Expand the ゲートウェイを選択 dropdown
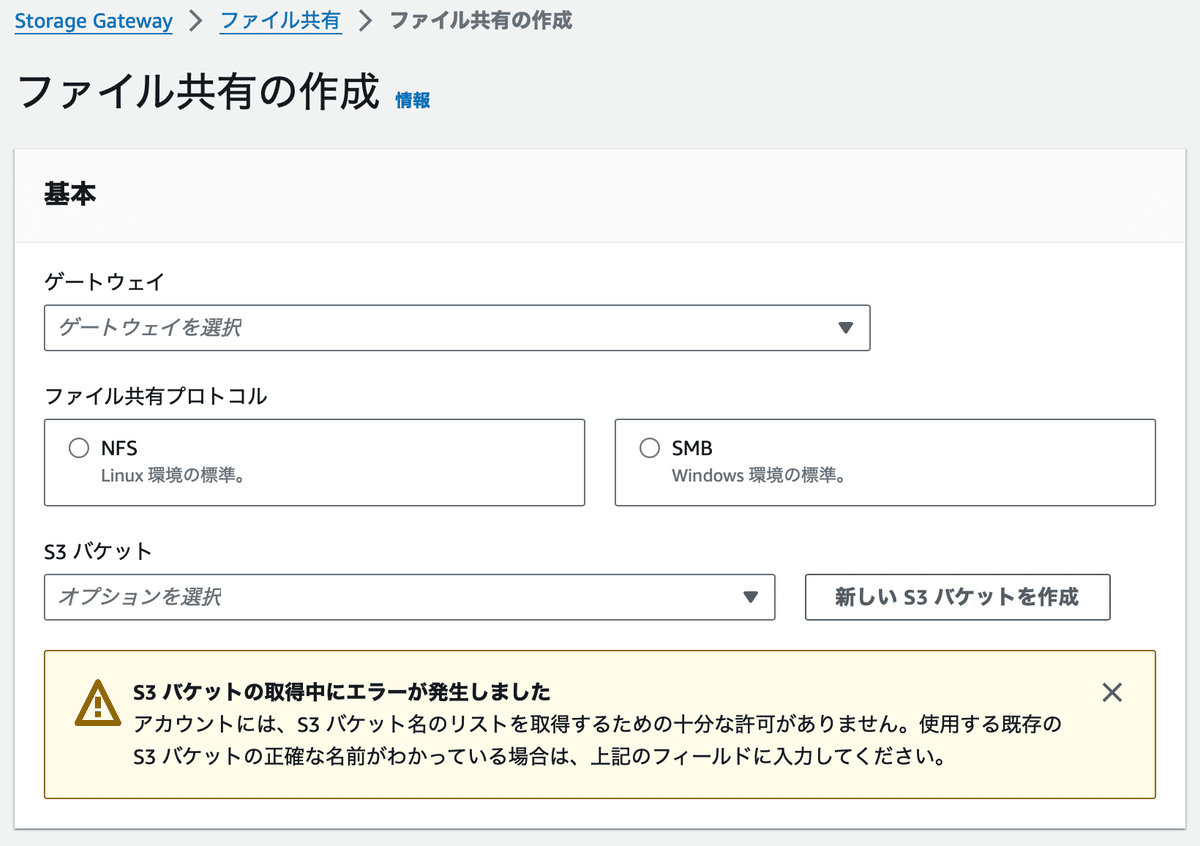Image resolution: width=1200 pixels, height=846 pixels. pos(457,328)
